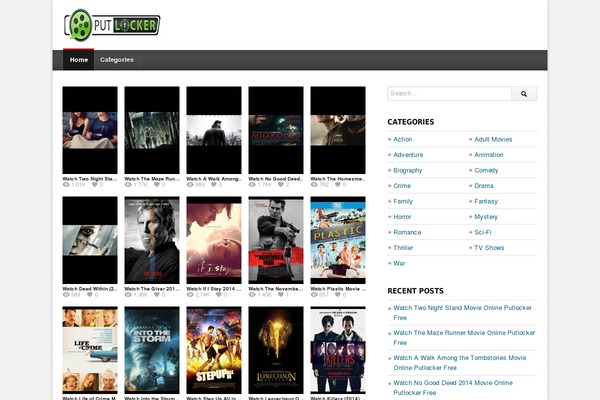Click the heart icon under No Good Deed
Image resolution: width=600 pixels, height=400 pixels.
pyautogui.click(x=280, y=184)
